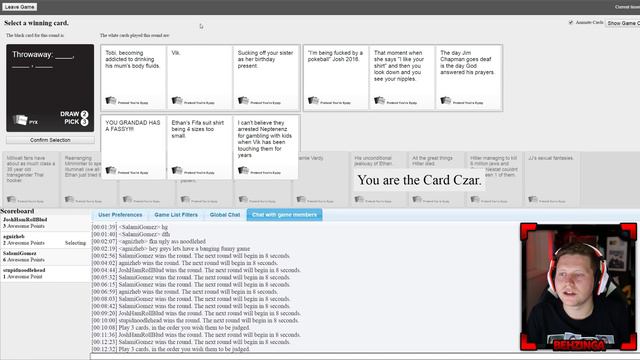Click card logo on the black card
Screen dimensions: 640x360
point(20,120)
